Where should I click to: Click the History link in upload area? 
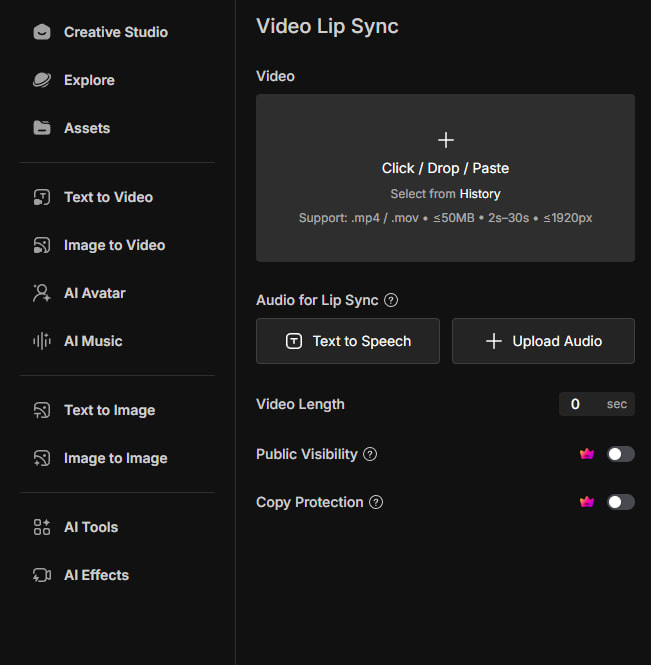click(x=480, y=194)
